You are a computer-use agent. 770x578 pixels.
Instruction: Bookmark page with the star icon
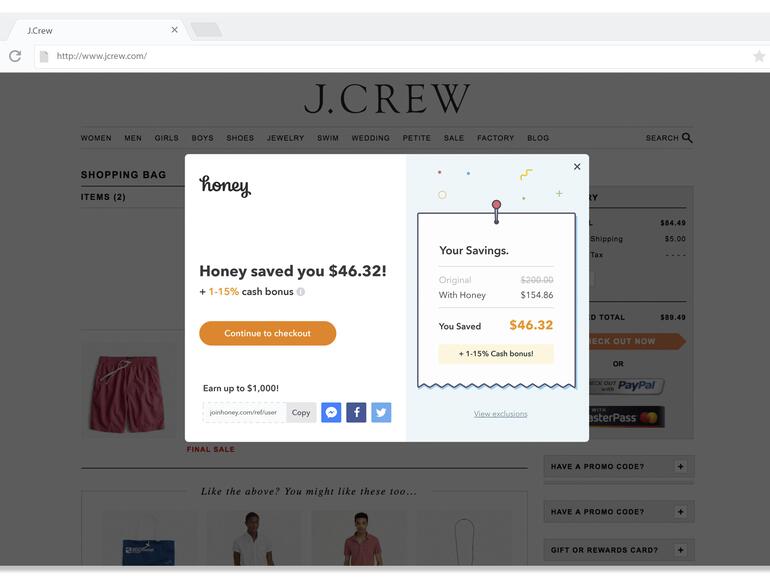[x=759, y=56]
